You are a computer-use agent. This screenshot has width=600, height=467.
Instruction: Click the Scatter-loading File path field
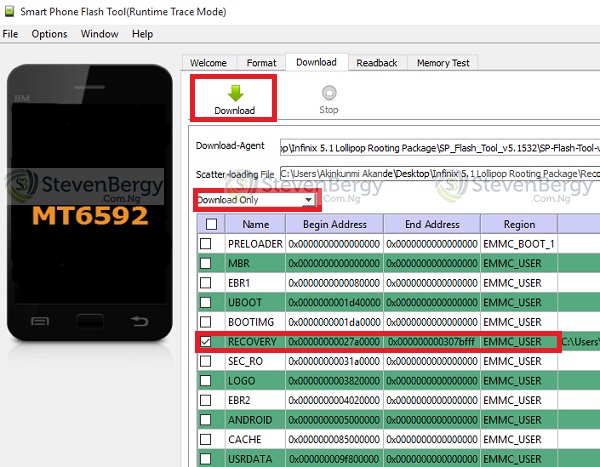tap(440, 173)
